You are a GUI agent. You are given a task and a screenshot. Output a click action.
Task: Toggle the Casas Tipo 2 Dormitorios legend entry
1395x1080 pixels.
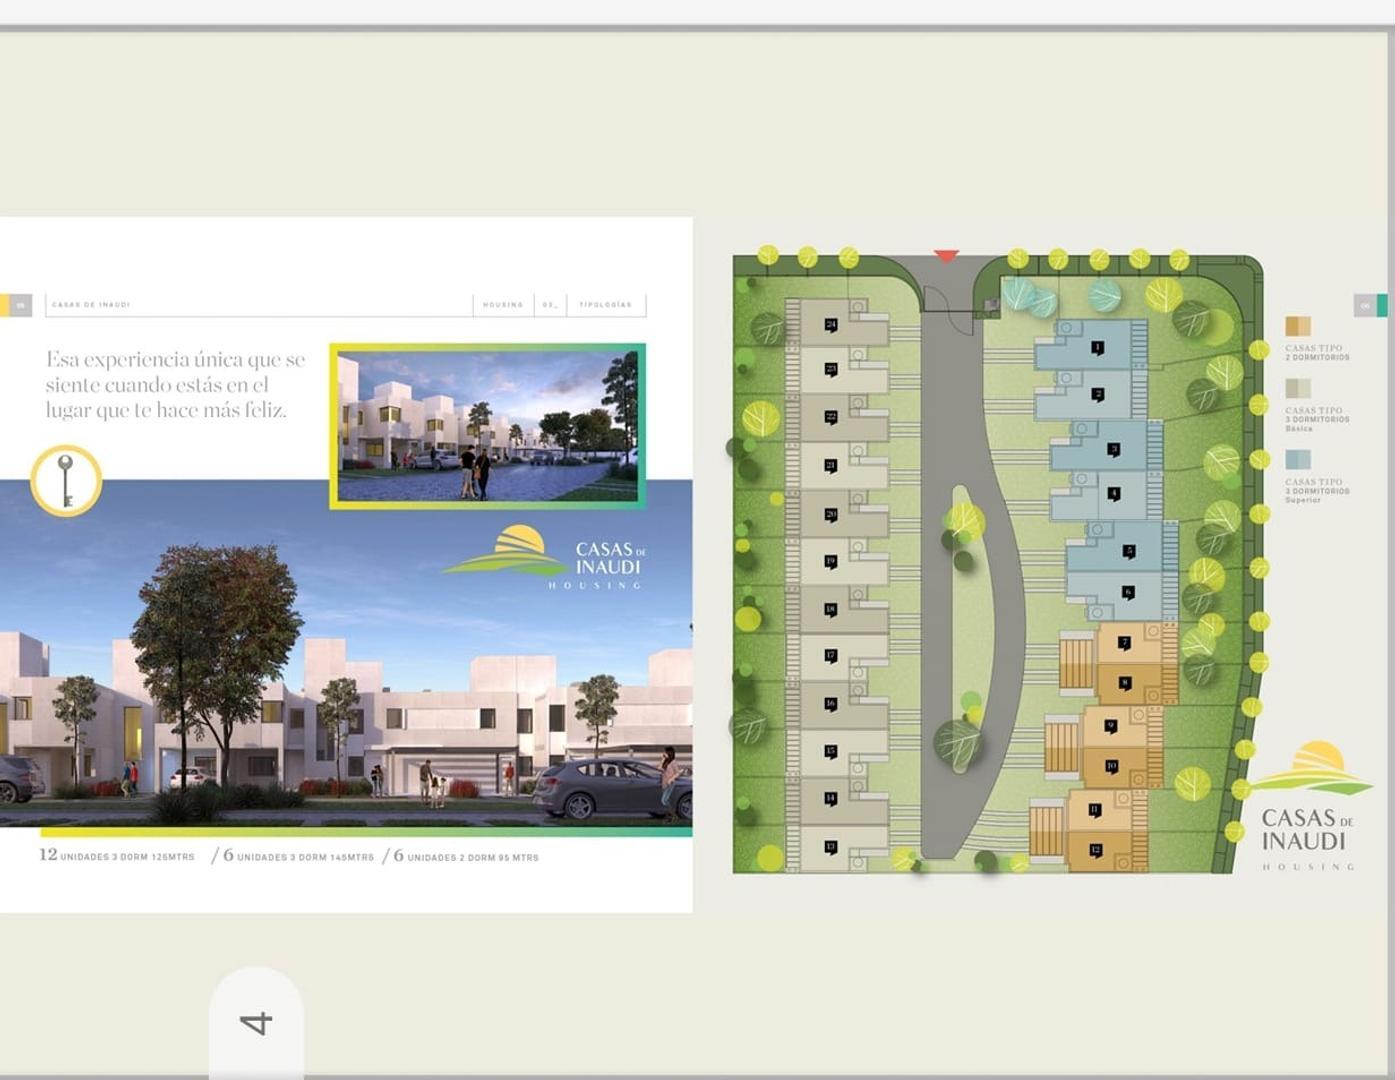[x=1316, y=350]
